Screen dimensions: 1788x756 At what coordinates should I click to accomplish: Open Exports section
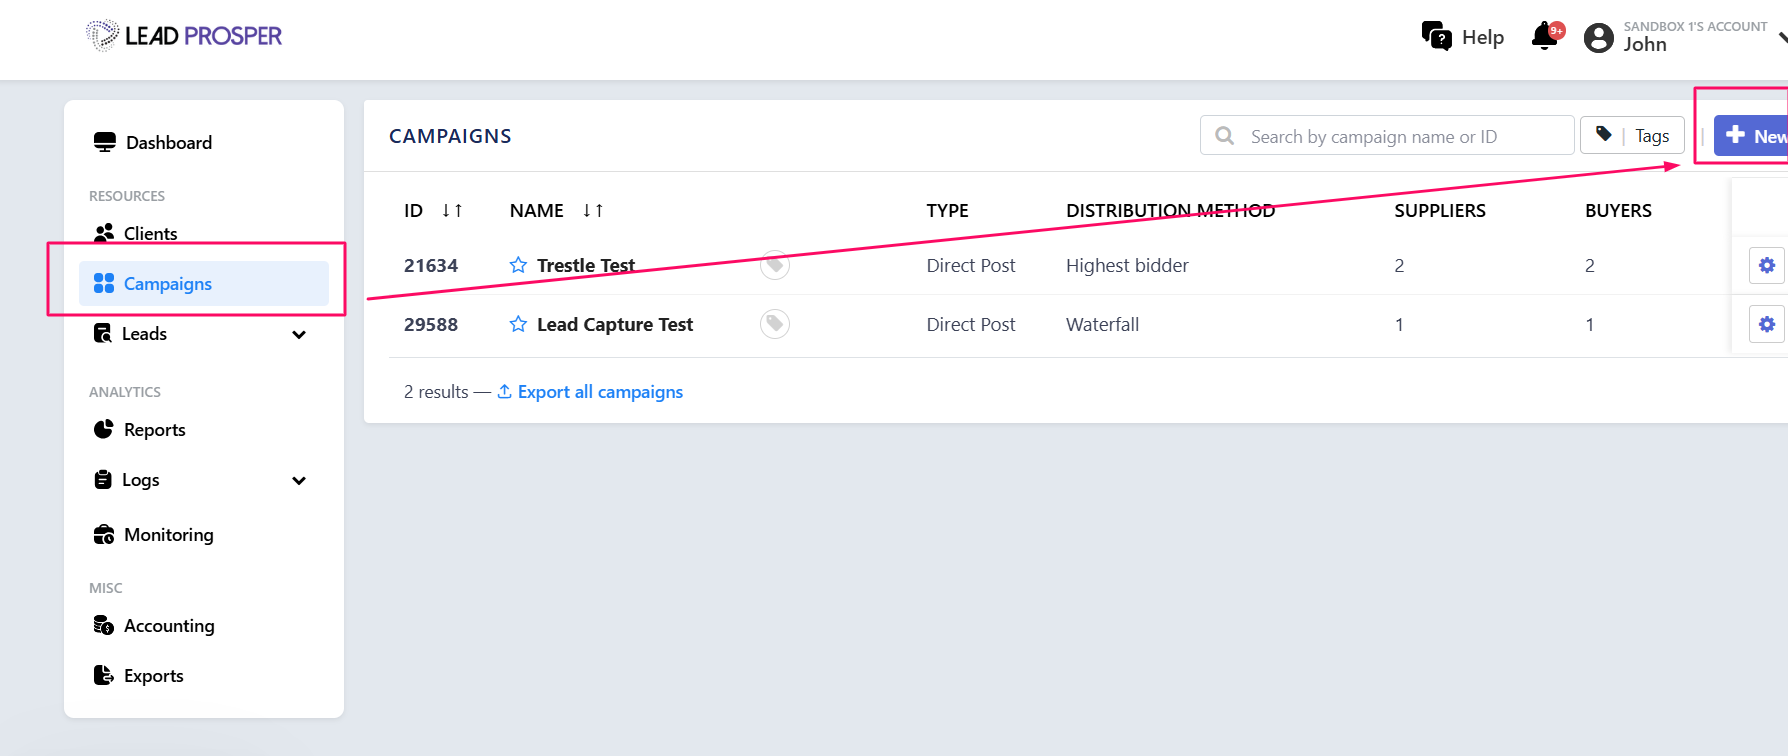coord(154,675)
